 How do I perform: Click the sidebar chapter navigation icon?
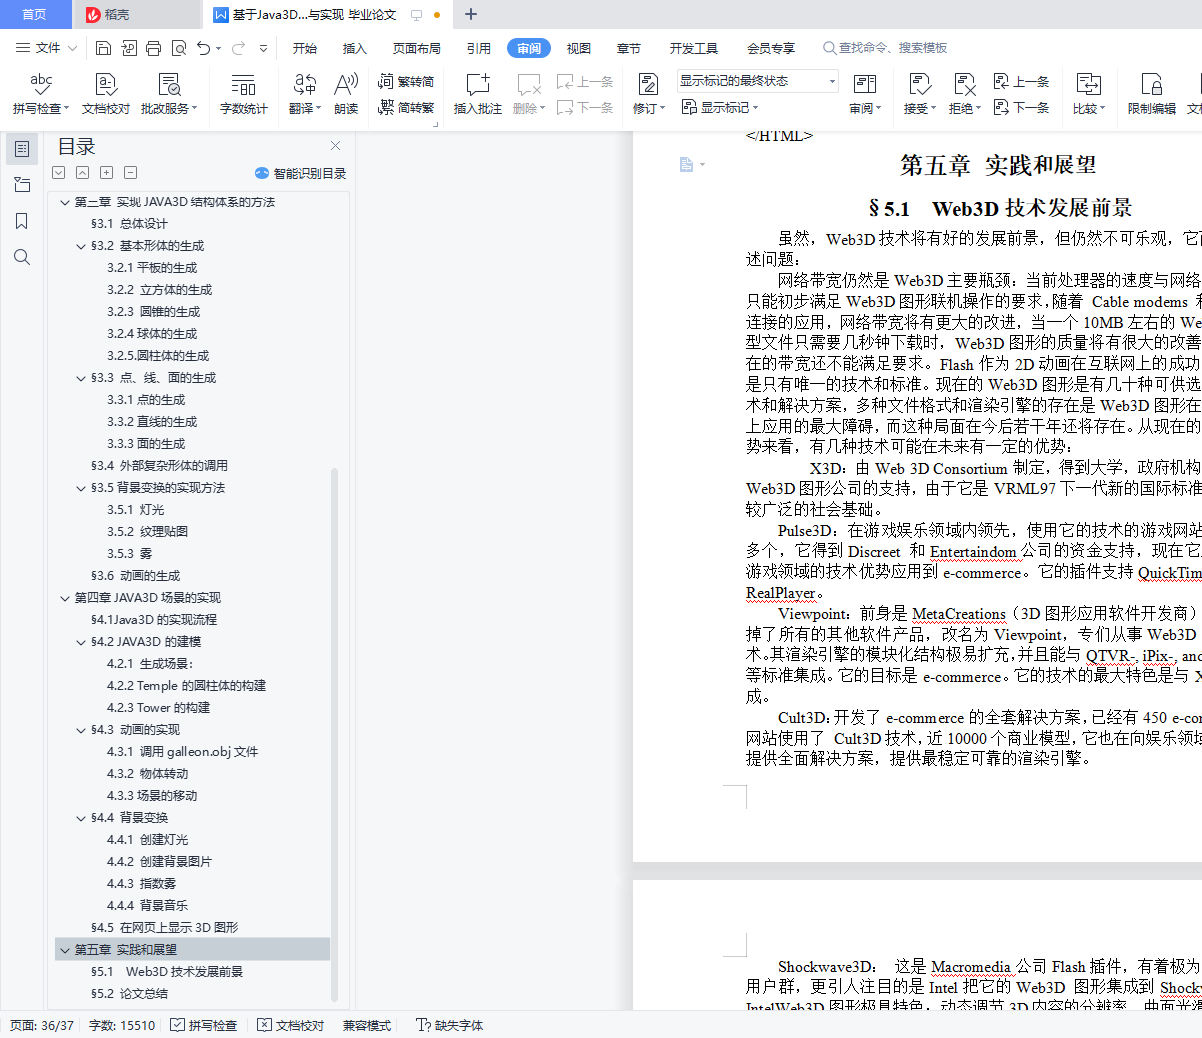point(22,185)
